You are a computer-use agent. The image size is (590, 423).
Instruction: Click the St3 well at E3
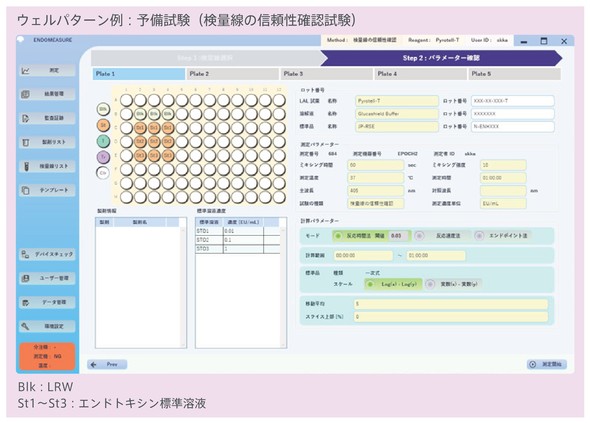tap(154, 155)
